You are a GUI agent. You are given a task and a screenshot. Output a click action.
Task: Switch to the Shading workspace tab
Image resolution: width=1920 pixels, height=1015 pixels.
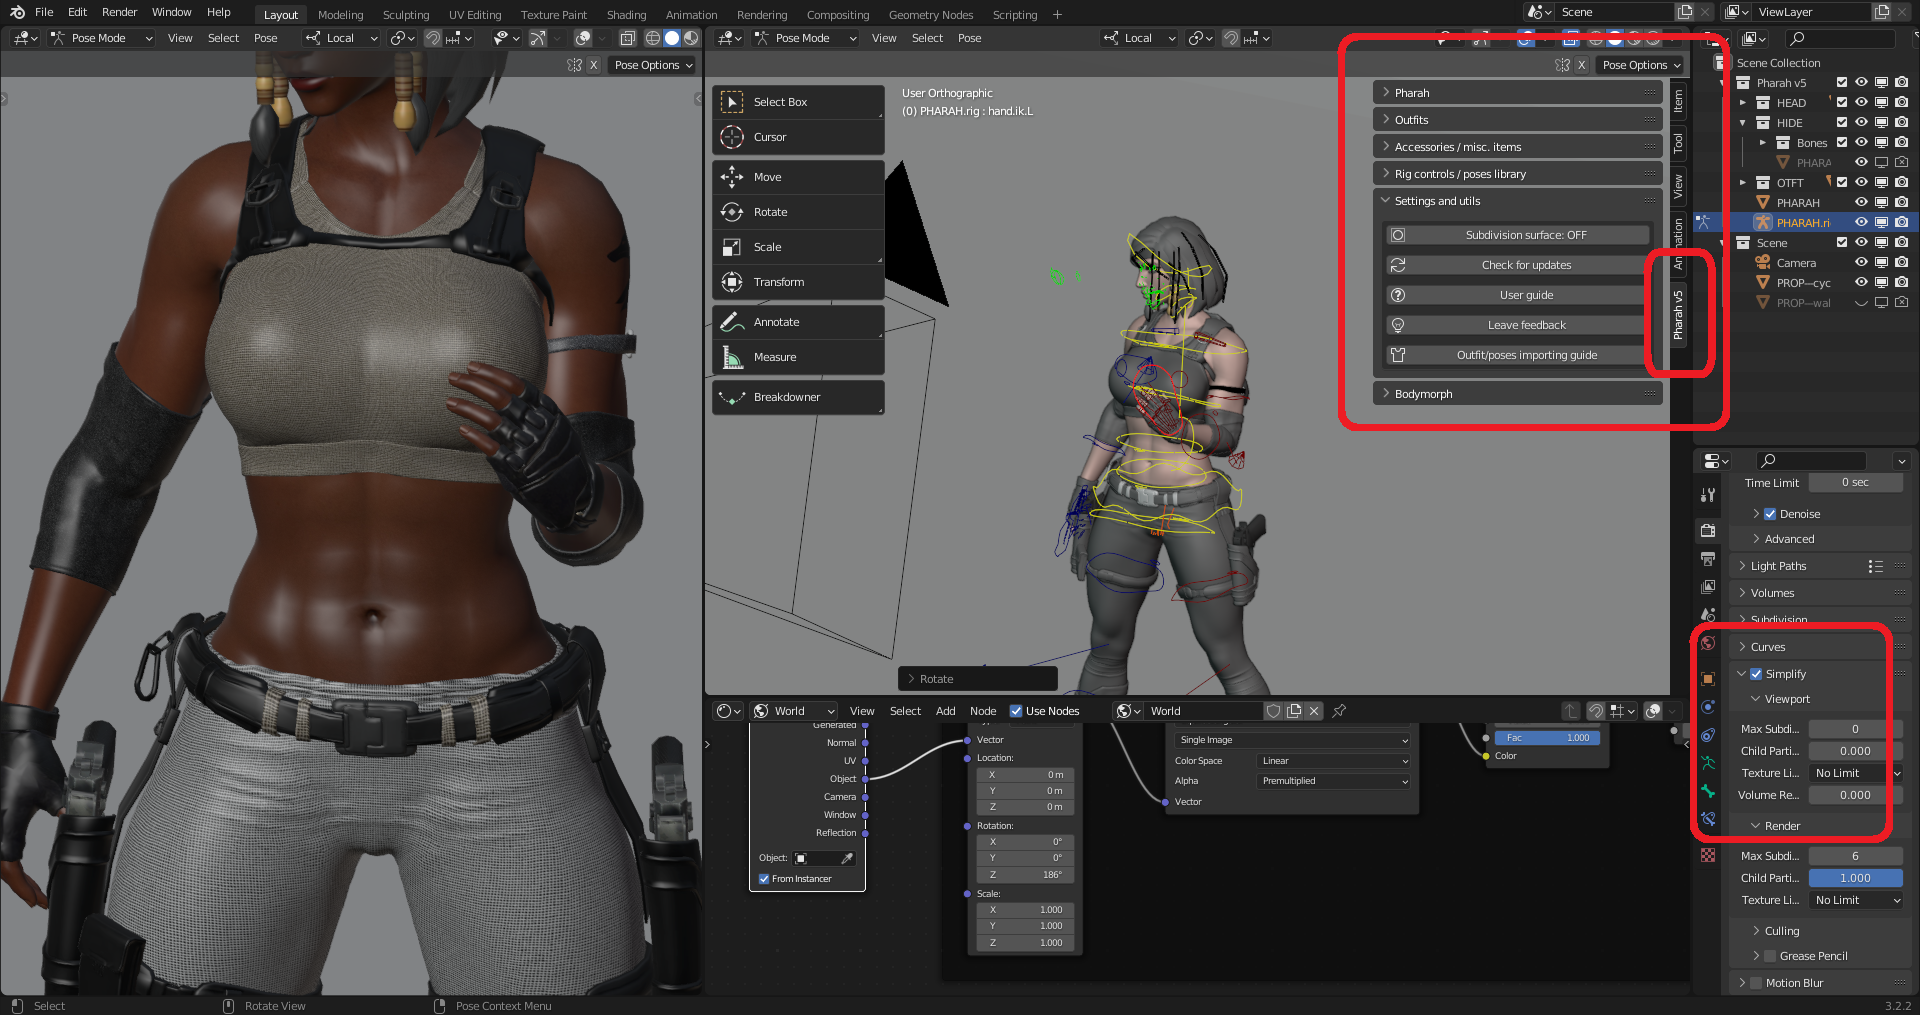click(626, 15)
